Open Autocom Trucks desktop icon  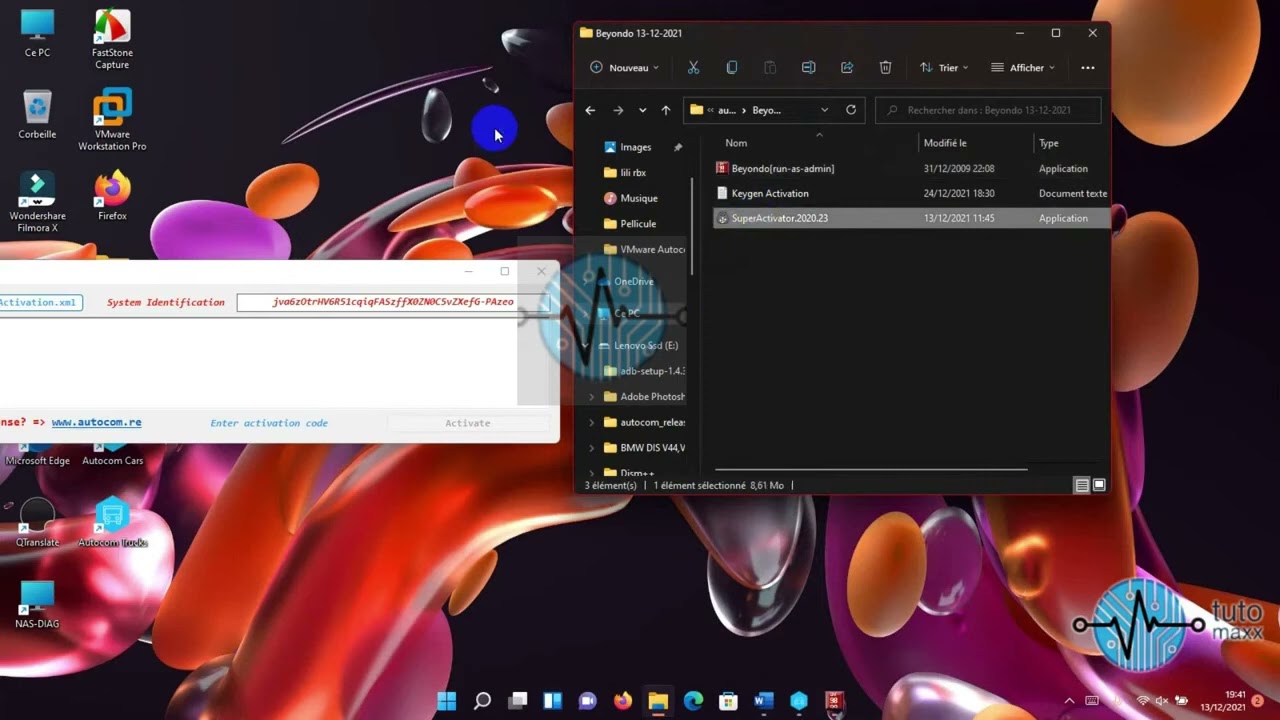coord(112,522)
